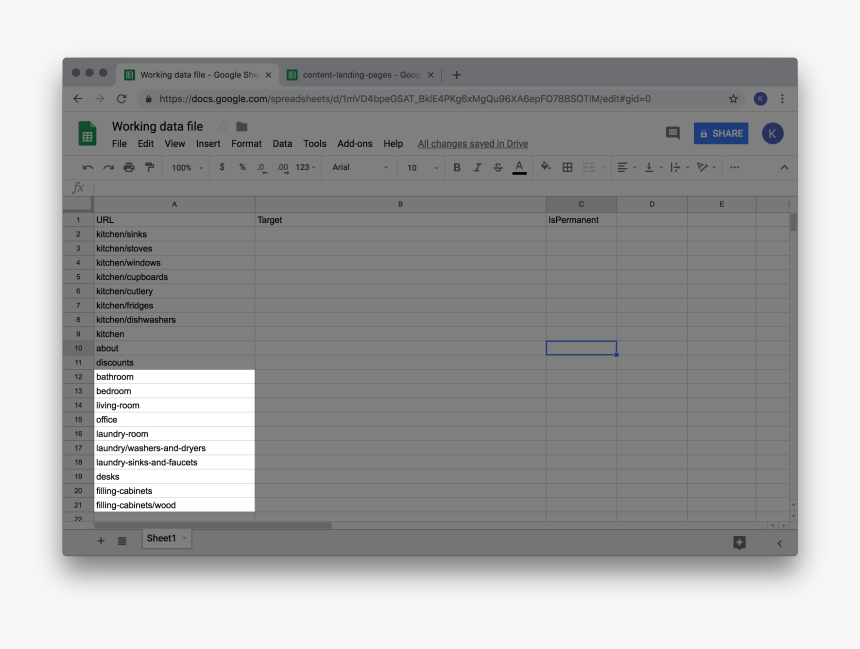
Task: Click the horizontal scrollbar thumb
Action: point(213,525)
